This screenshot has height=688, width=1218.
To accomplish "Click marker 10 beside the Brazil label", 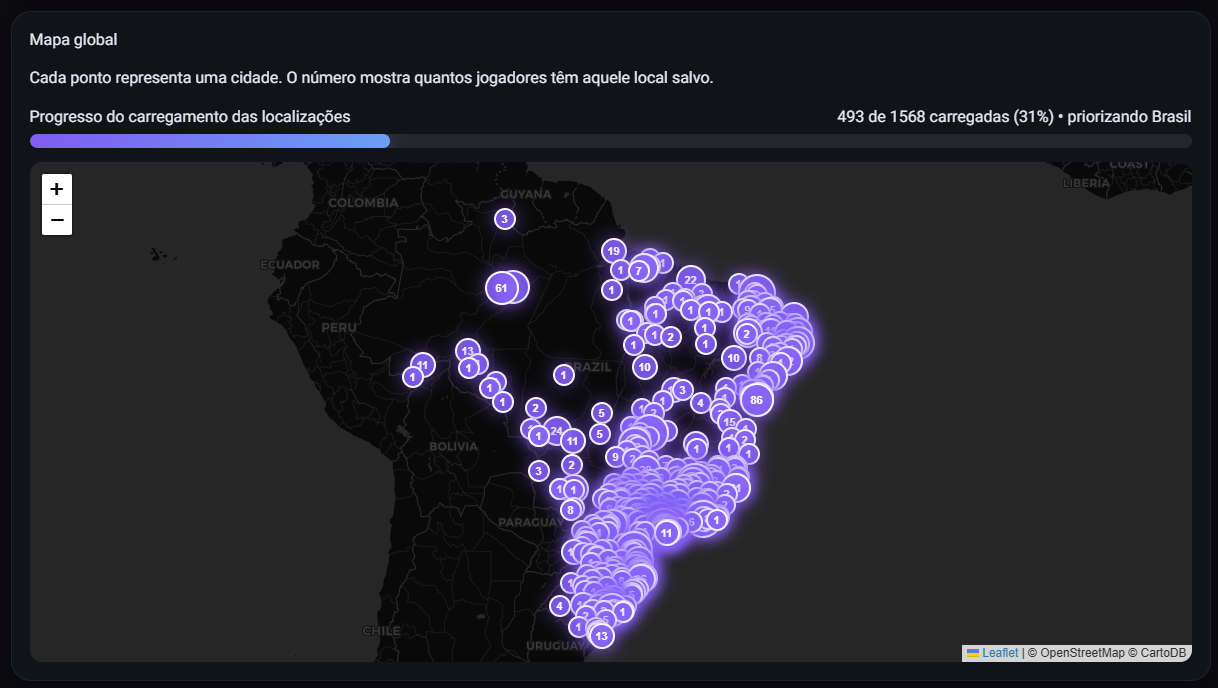I will point(645,367).
